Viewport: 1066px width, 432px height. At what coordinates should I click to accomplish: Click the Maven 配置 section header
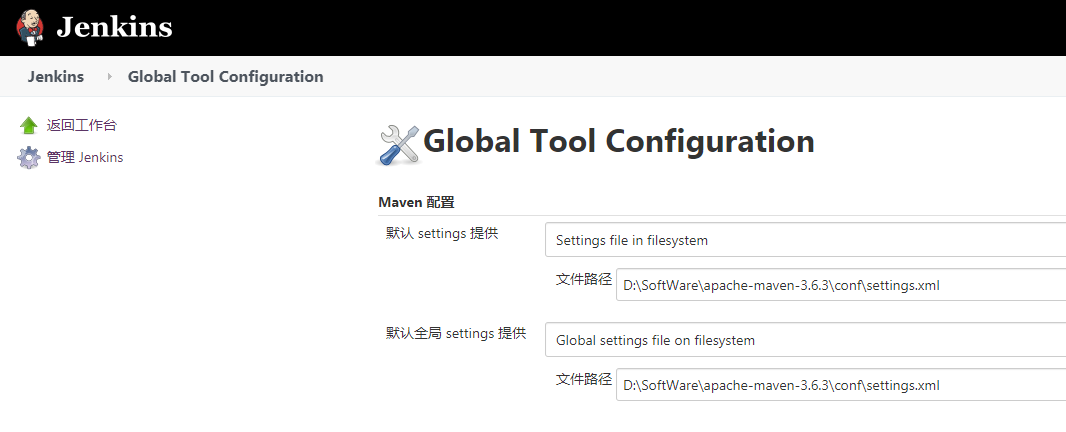click(416, 202)
